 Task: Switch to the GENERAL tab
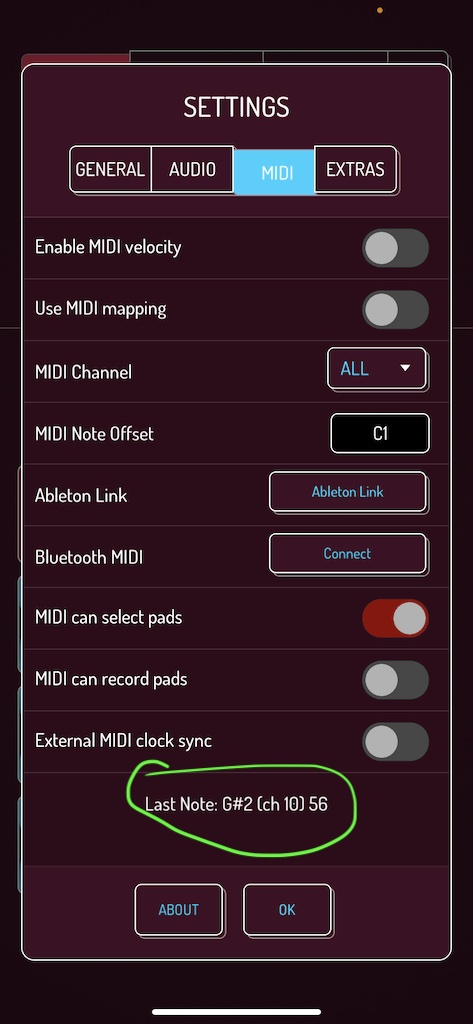pos(110,170)
